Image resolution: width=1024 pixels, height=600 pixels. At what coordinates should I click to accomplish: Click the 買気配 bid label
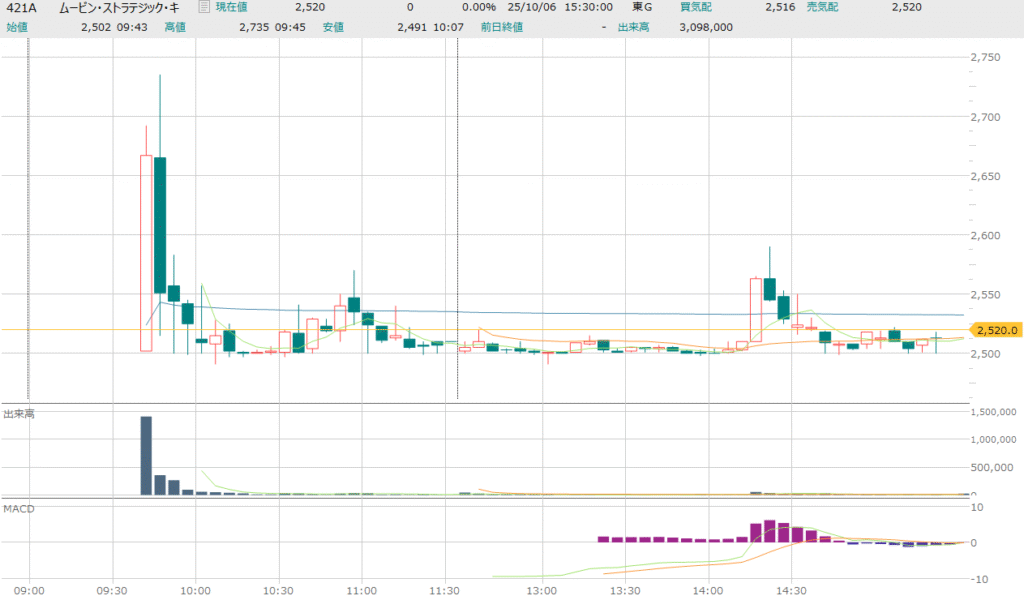[x=696, y=8]
